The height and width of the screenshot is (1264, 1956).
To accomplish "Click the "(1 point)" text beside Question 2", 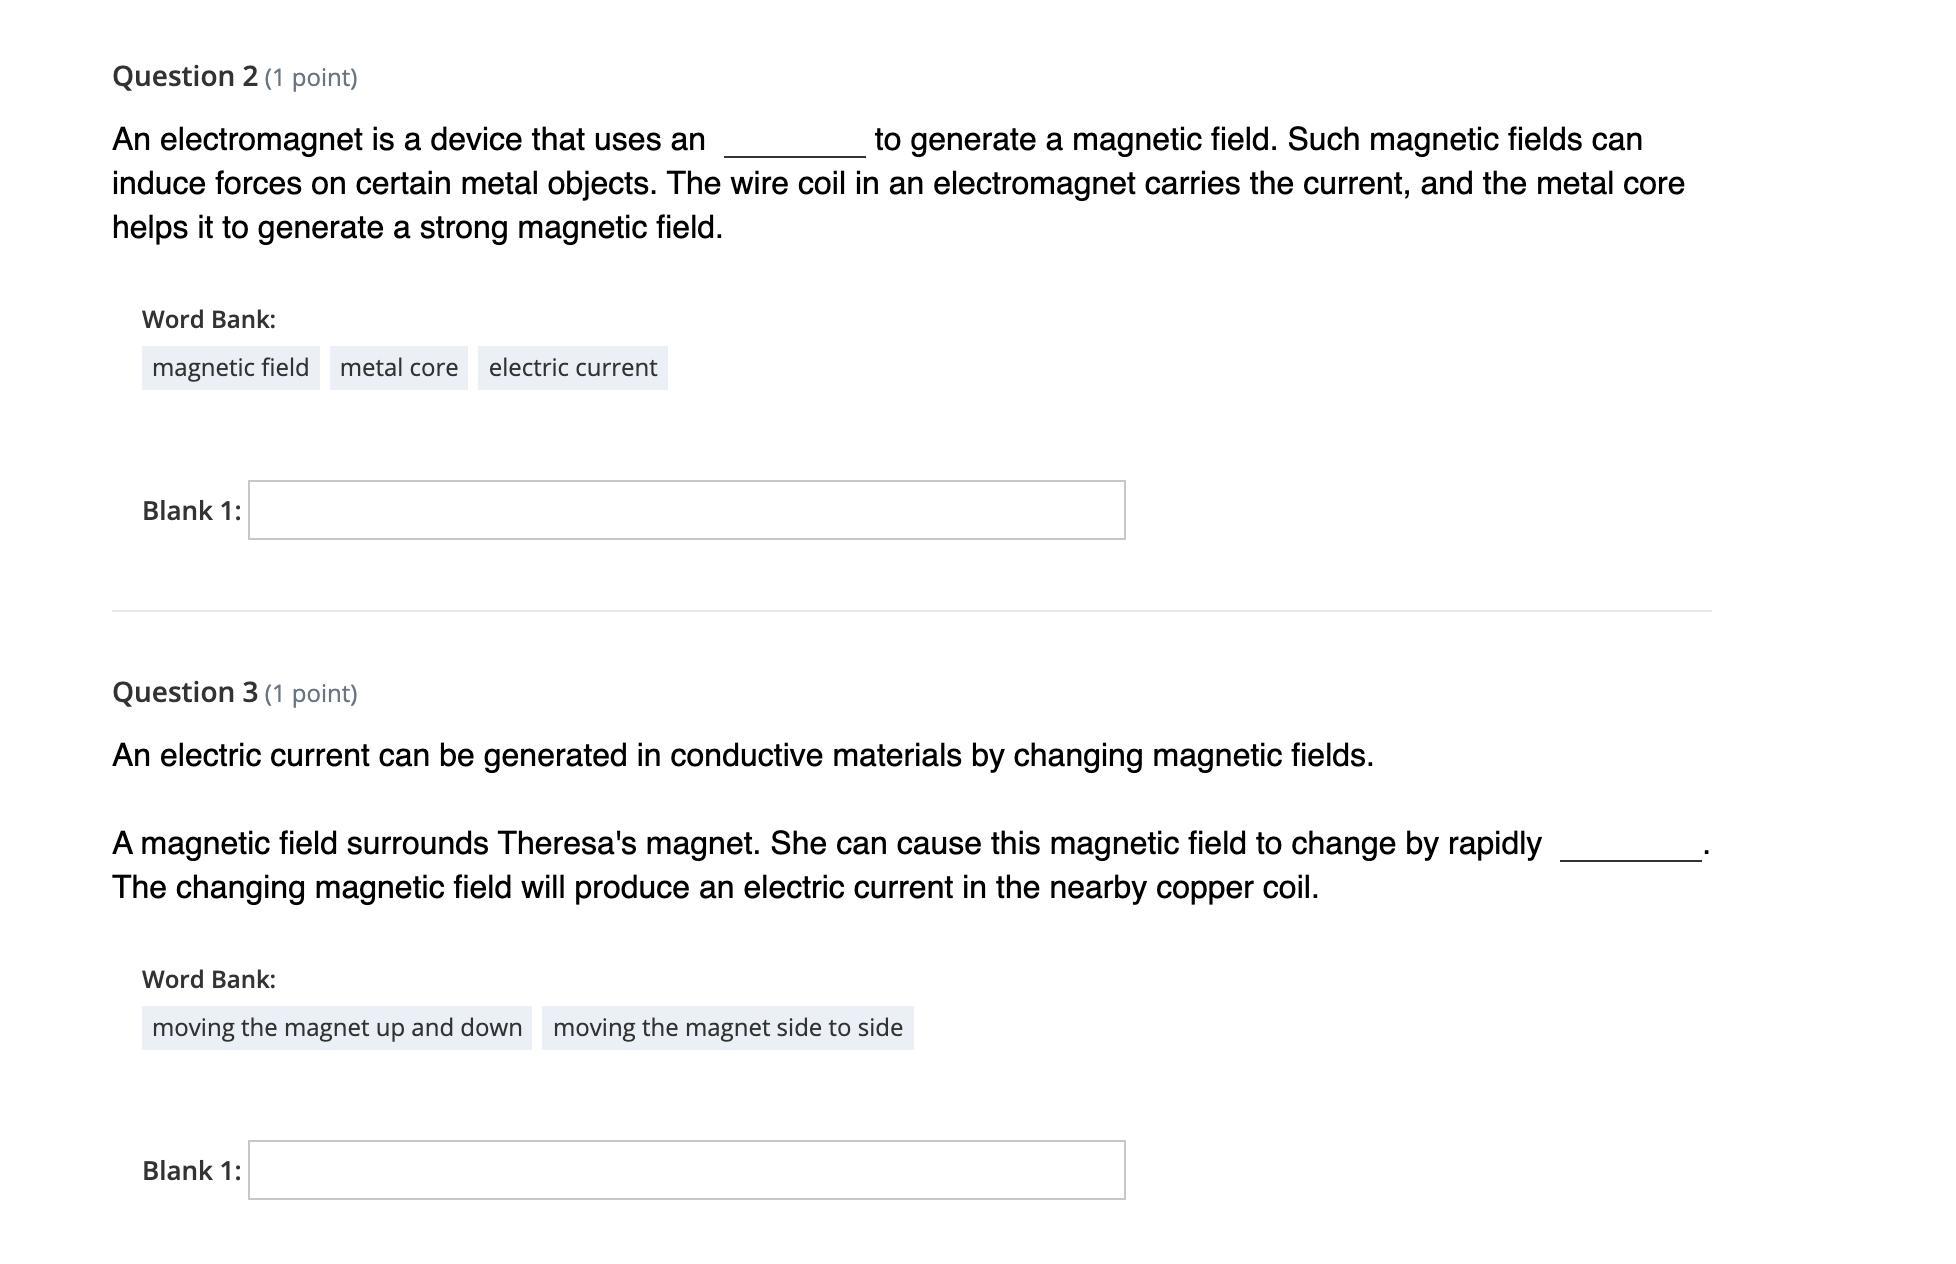I will [311, 78].
